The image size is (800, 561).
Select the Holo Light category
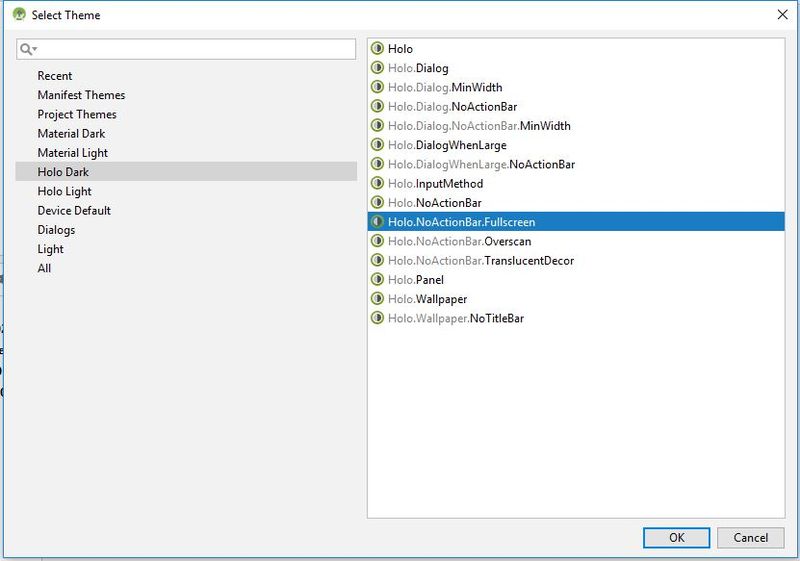pos(186,191)
